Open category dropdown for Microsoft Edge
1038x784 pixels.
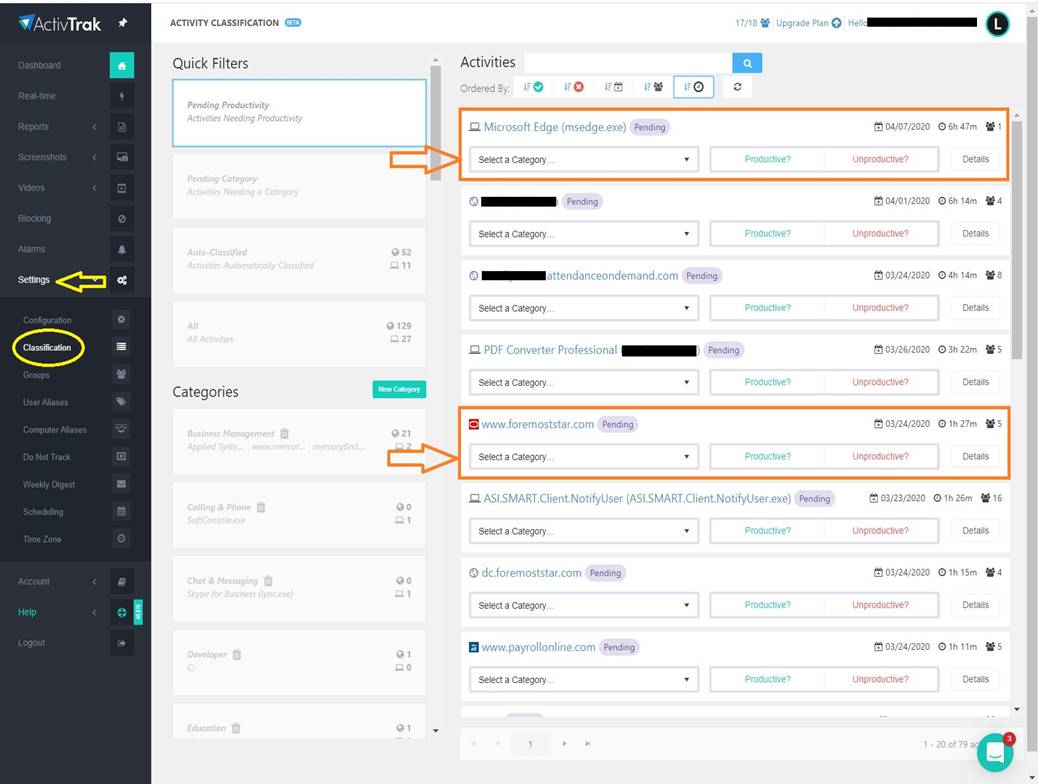(x=584, y=160)
